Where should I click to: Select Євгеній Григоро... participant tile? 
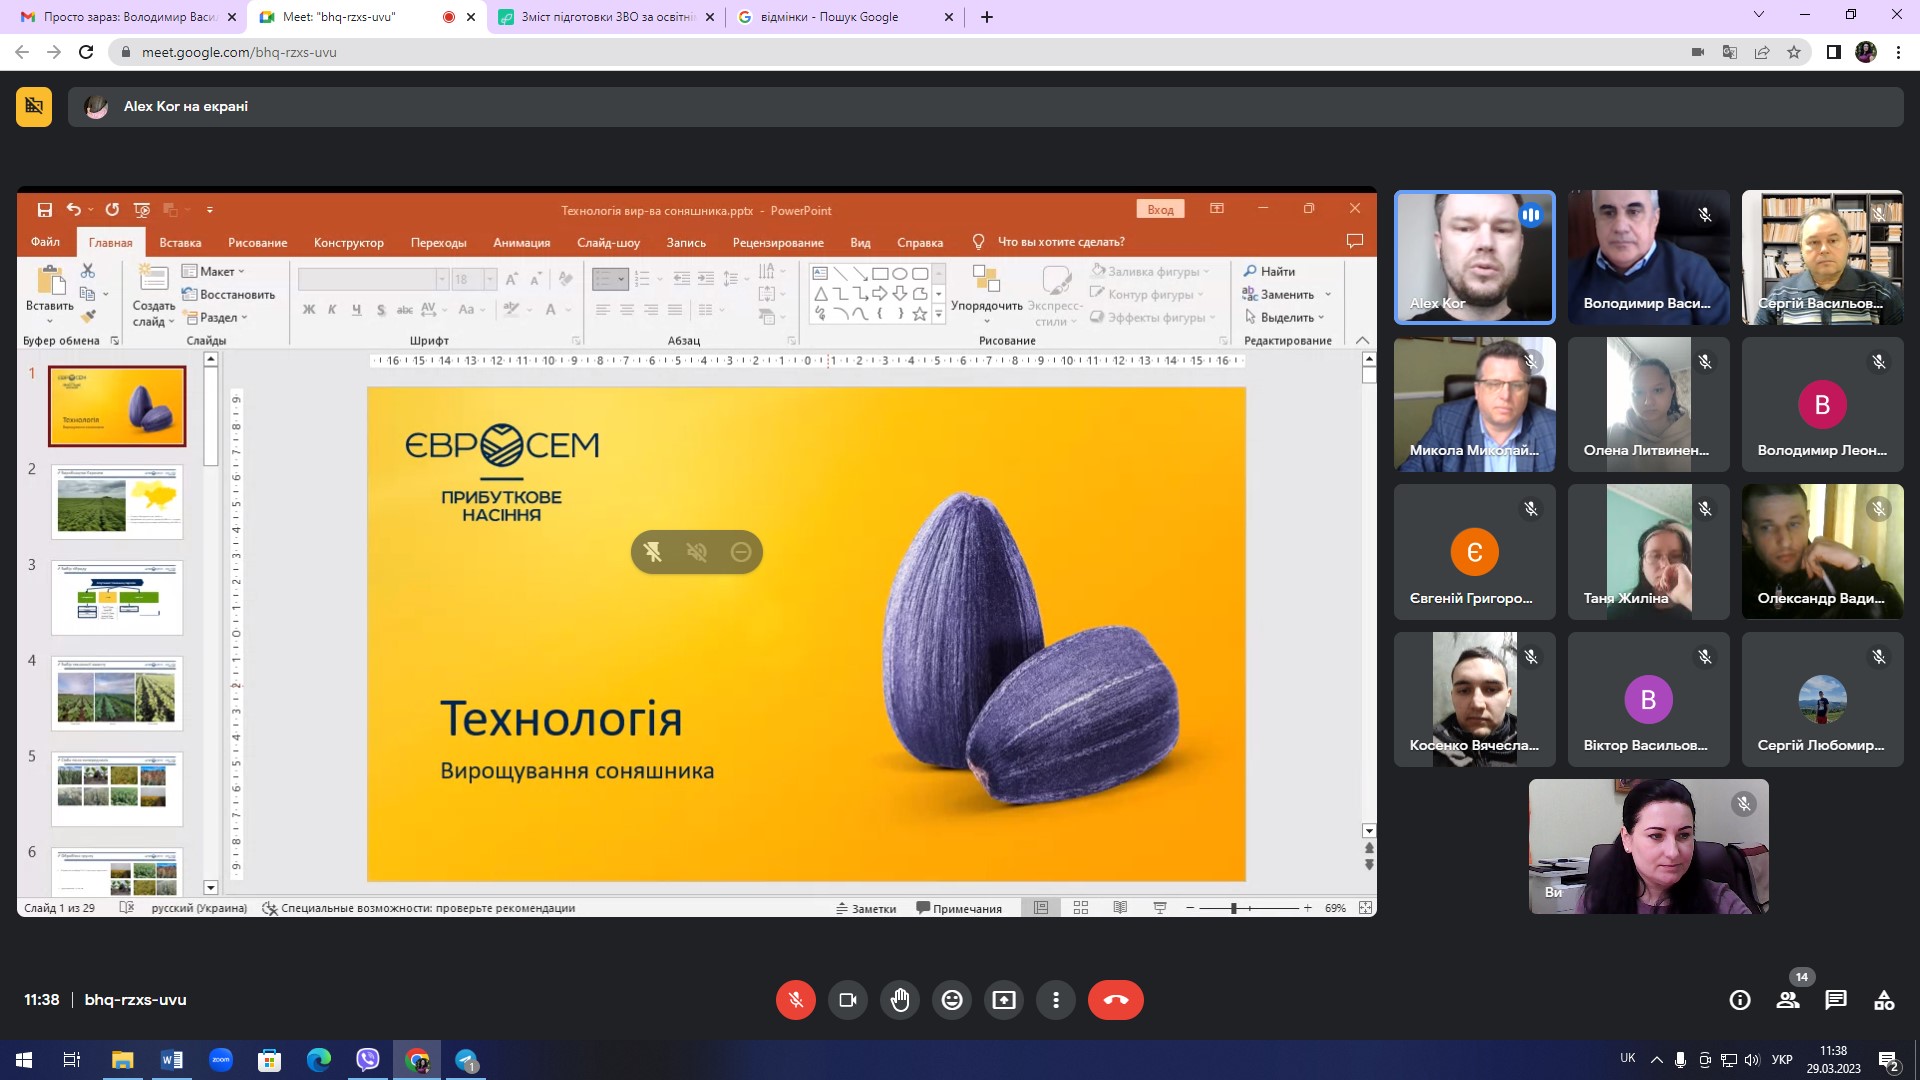click(1475, 552)
